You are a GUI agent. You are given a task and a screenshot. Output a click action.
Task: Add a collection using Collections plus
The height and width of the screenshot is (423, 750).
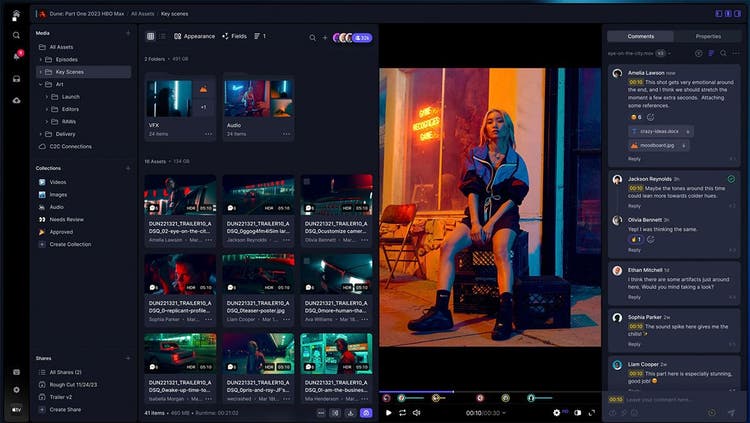(x=128, y=168)
